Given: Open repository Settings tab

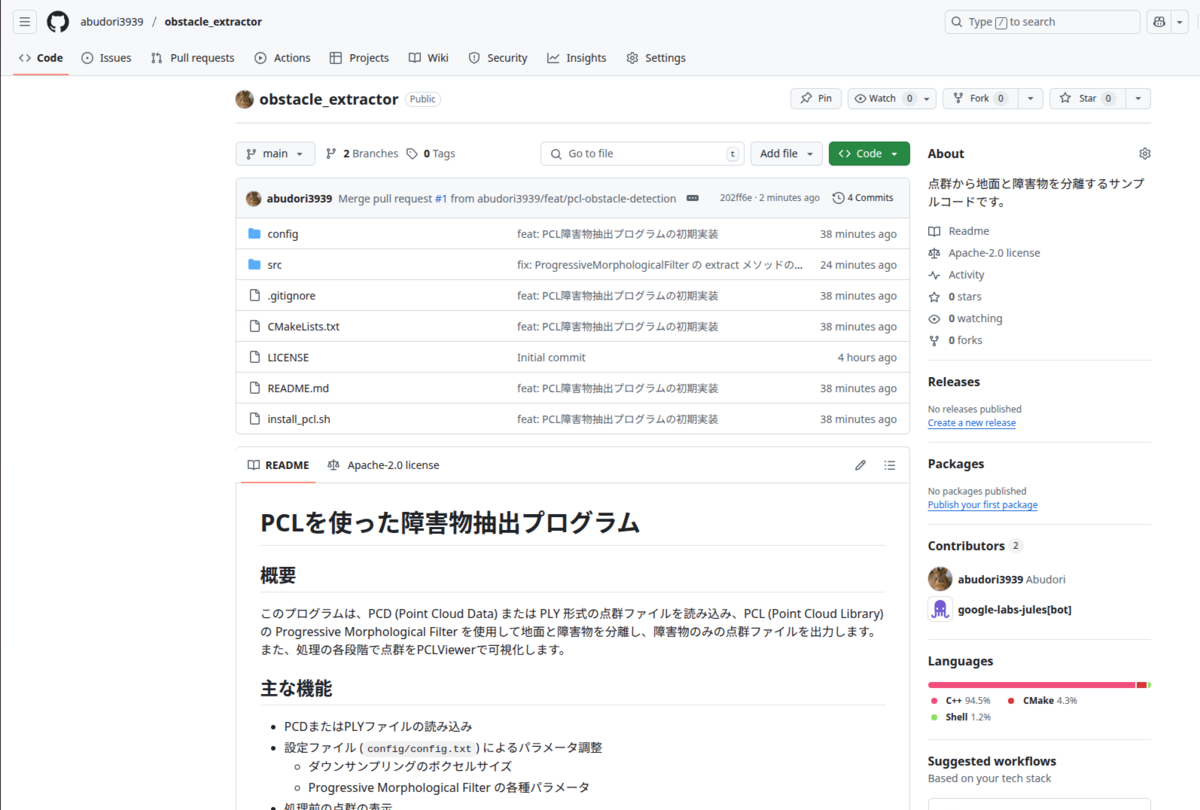Looking at the screenshot, I should (x=656, y=58).
